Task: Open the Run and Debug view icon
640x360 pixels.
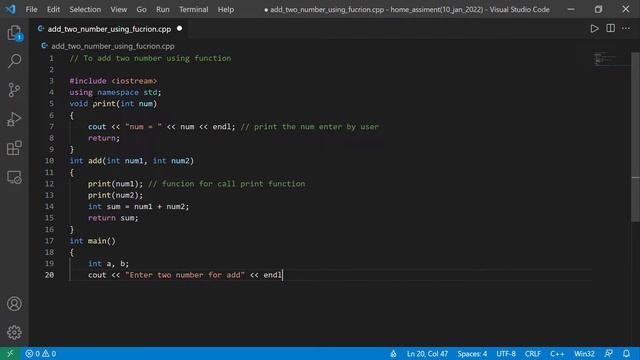Action: click(x=14, y=119)
